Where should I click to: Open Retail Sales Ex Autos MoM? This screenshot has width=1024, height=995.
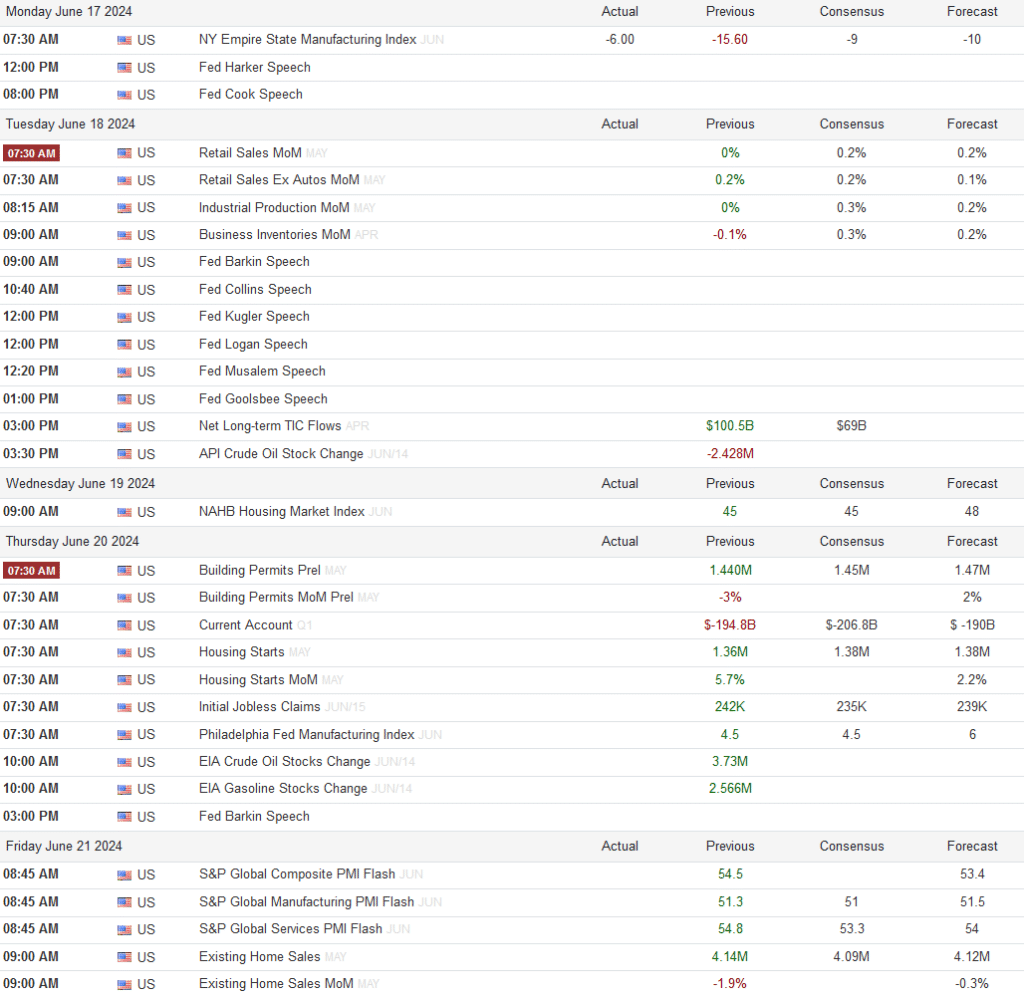[x=279, y=180]
